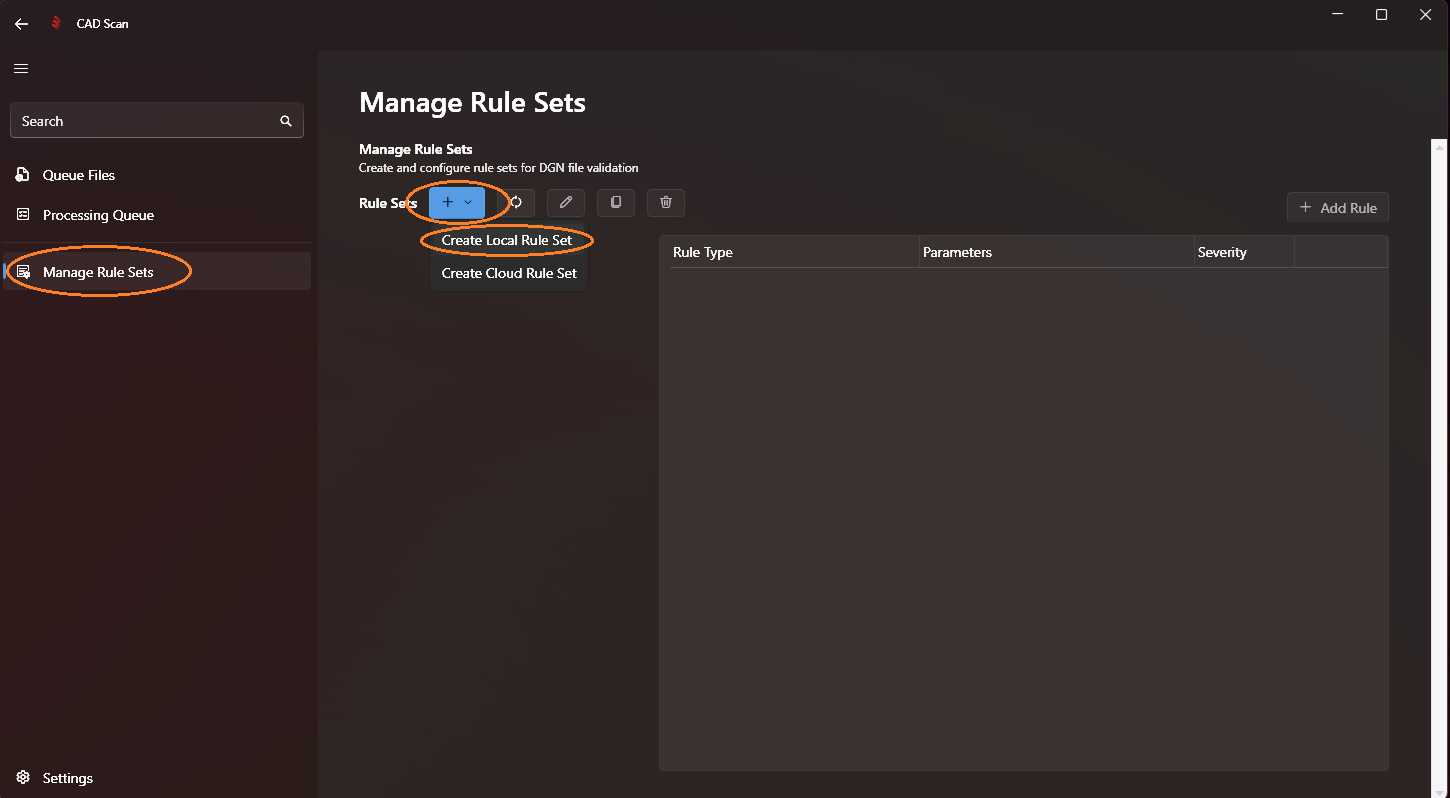Choose Create Local Rule Set
The width and height of the screenshot is (1450, 798).
pos(507,240)
